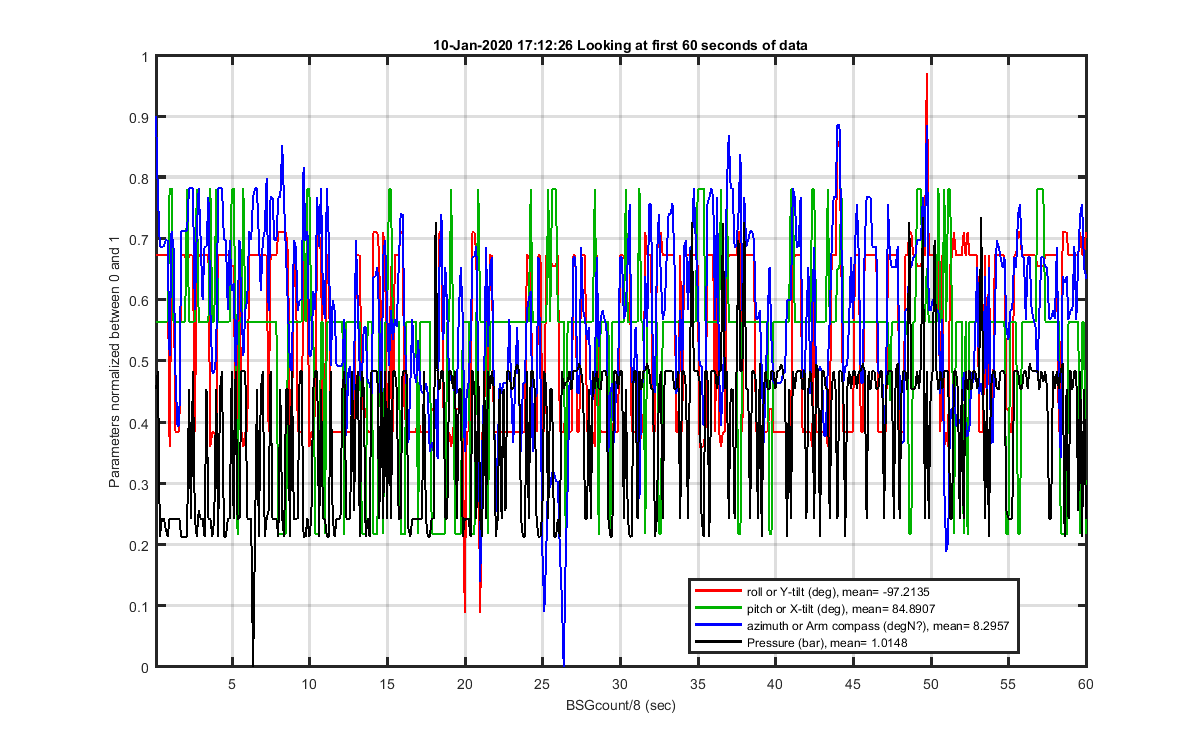Viewport: 1200px width, 750px height.
Task: Click y-axis tick label 0.9
Action: [139, 118]
